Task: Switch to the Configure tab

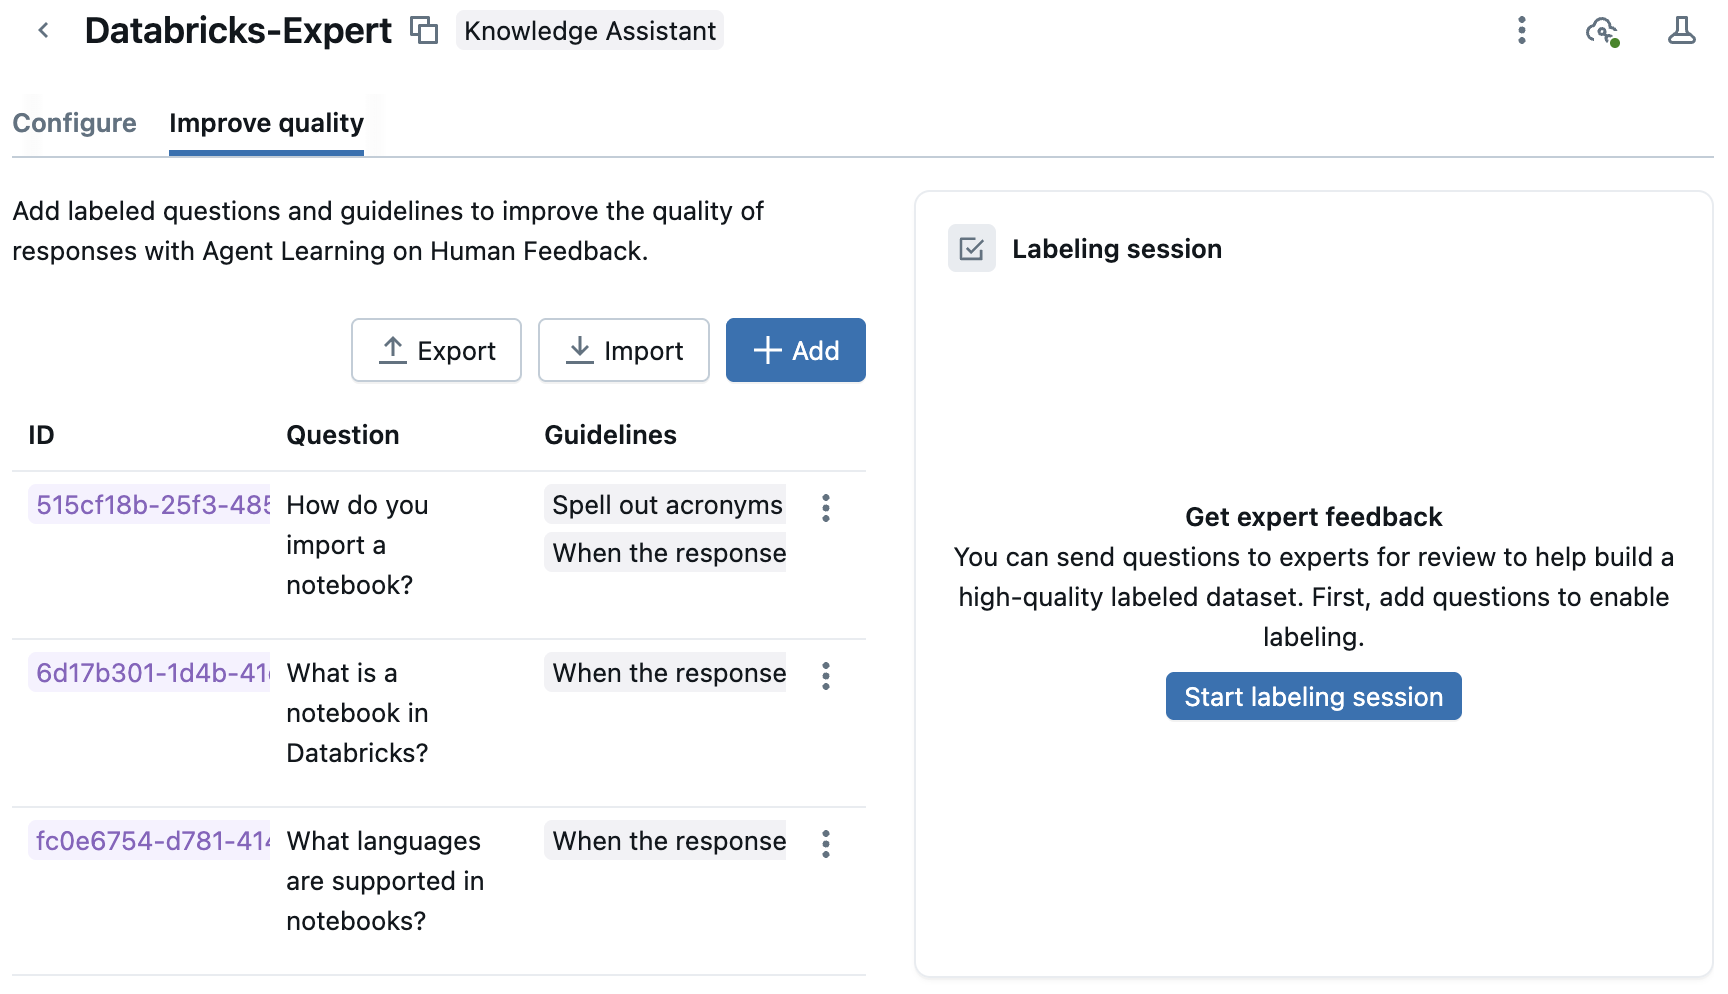Action: point(75,123)
